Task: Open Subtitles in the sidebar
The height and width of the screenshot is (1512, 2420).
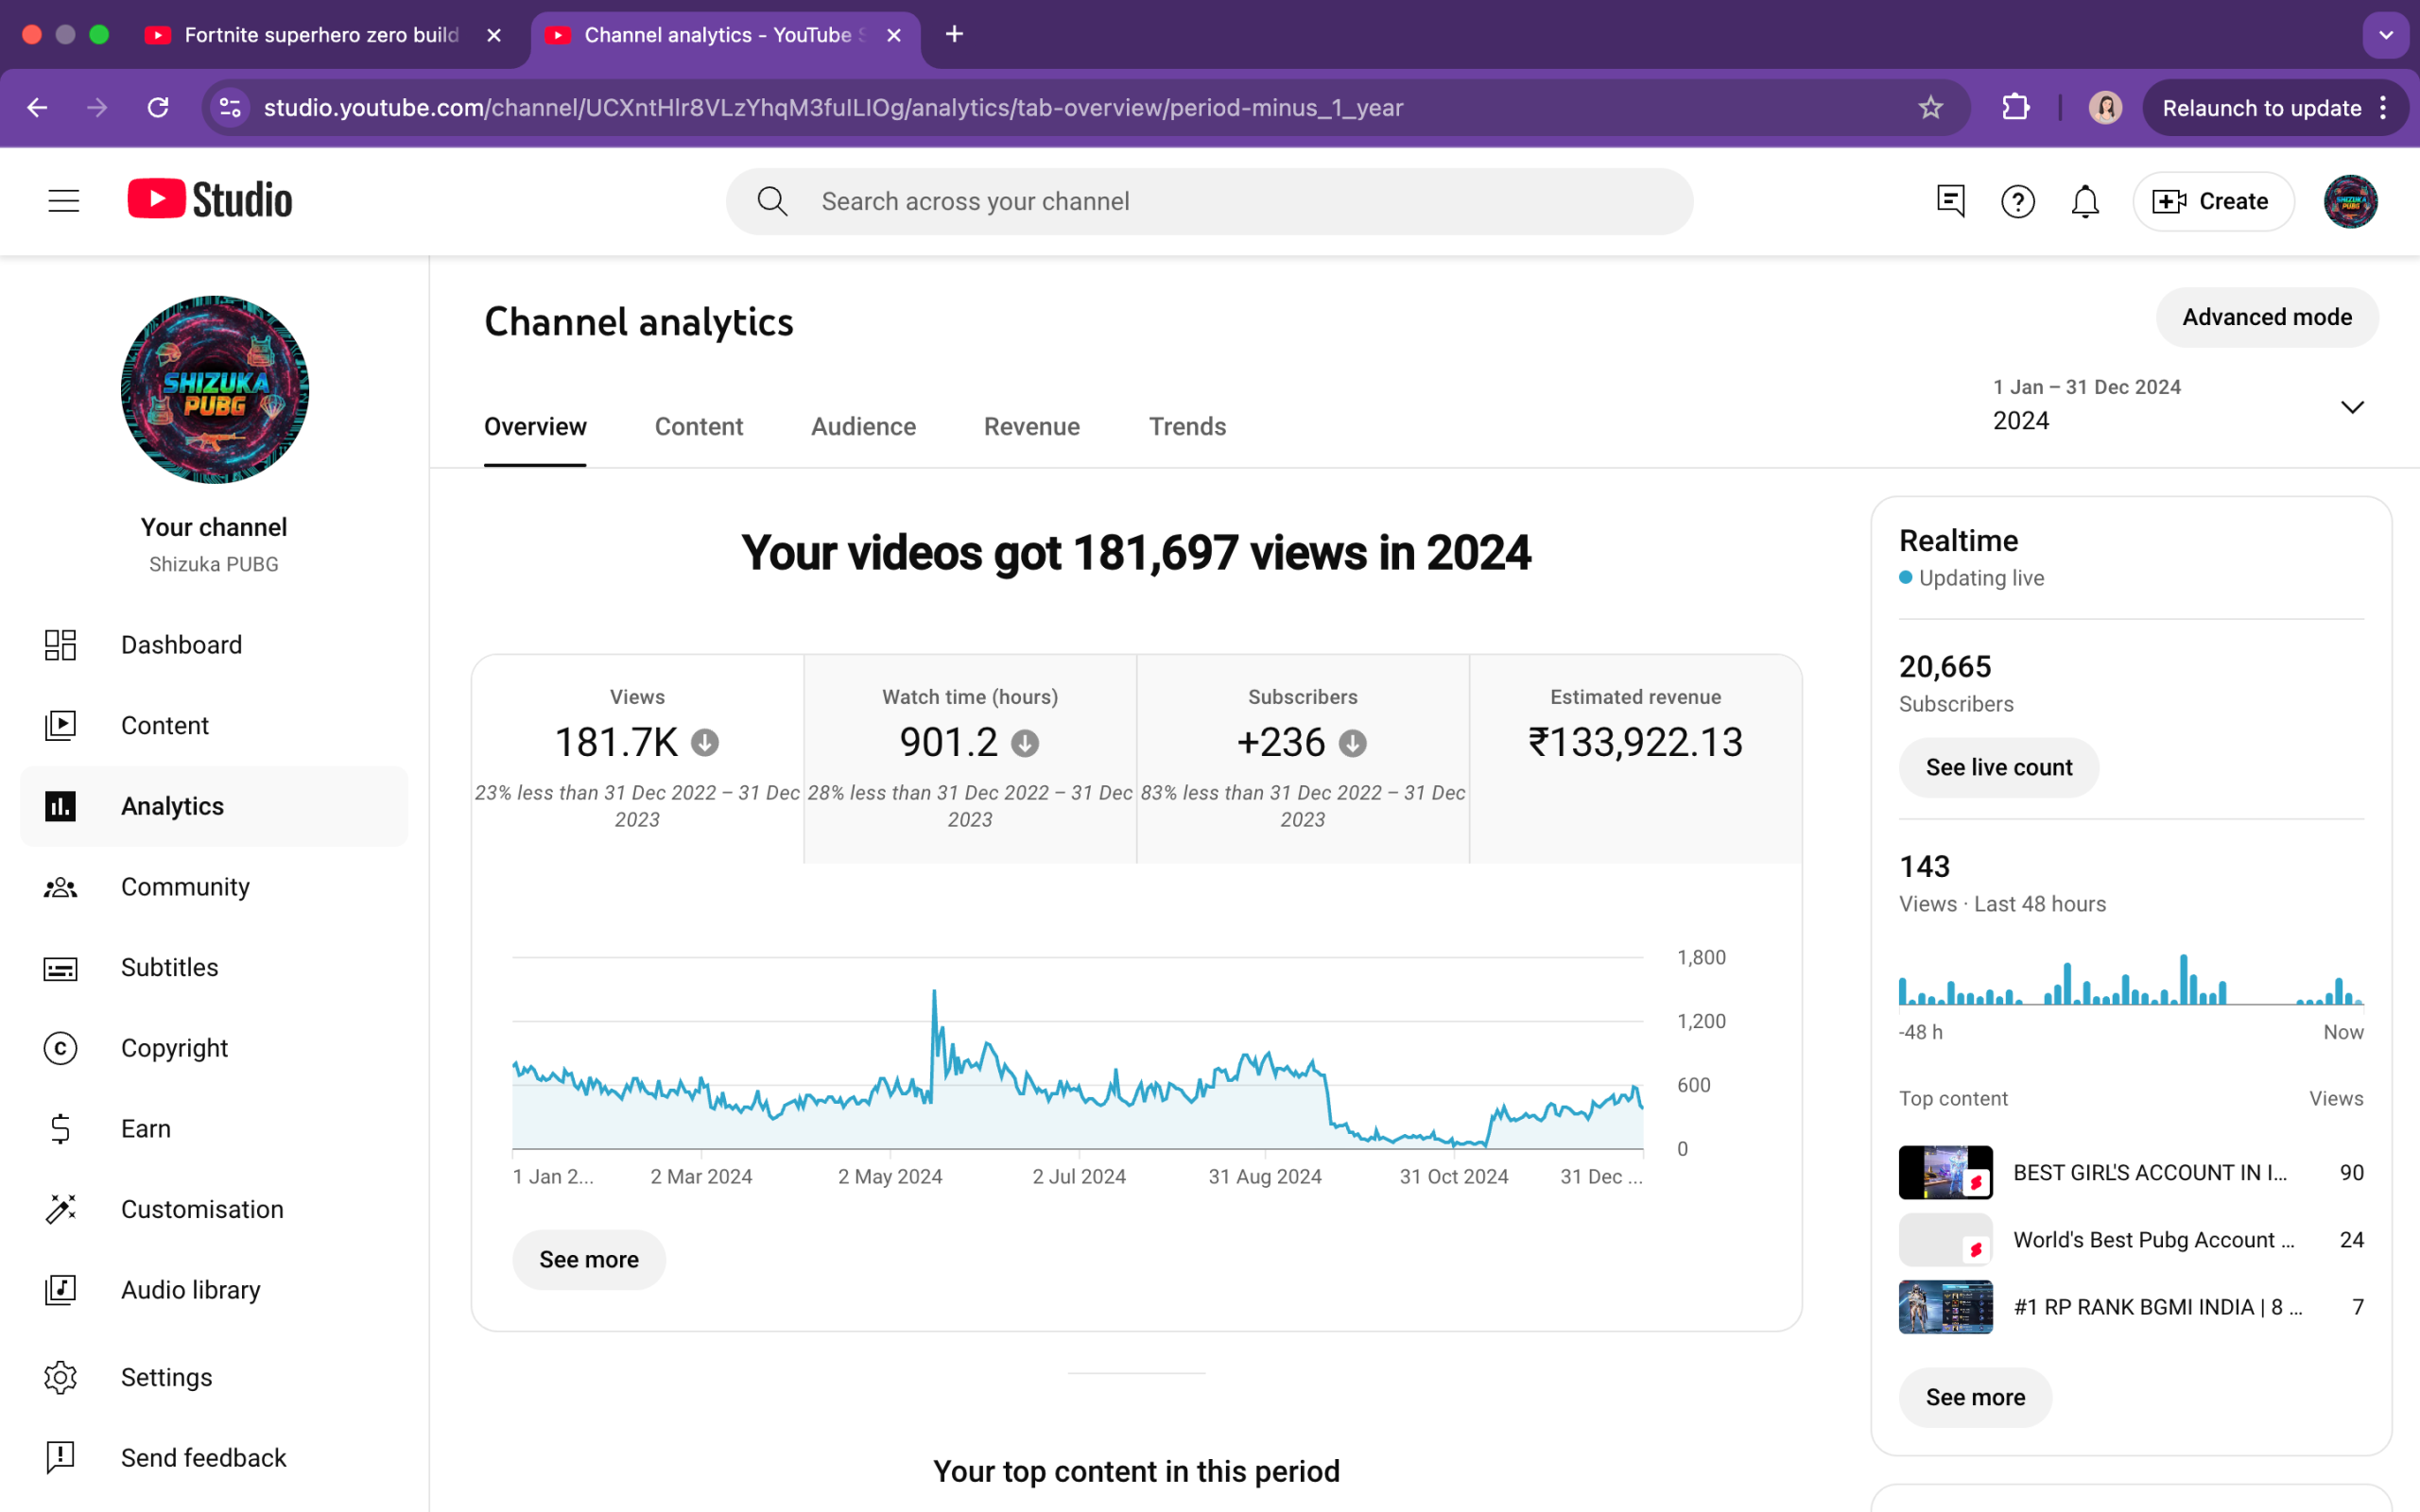Action: [x=169, y=967]
